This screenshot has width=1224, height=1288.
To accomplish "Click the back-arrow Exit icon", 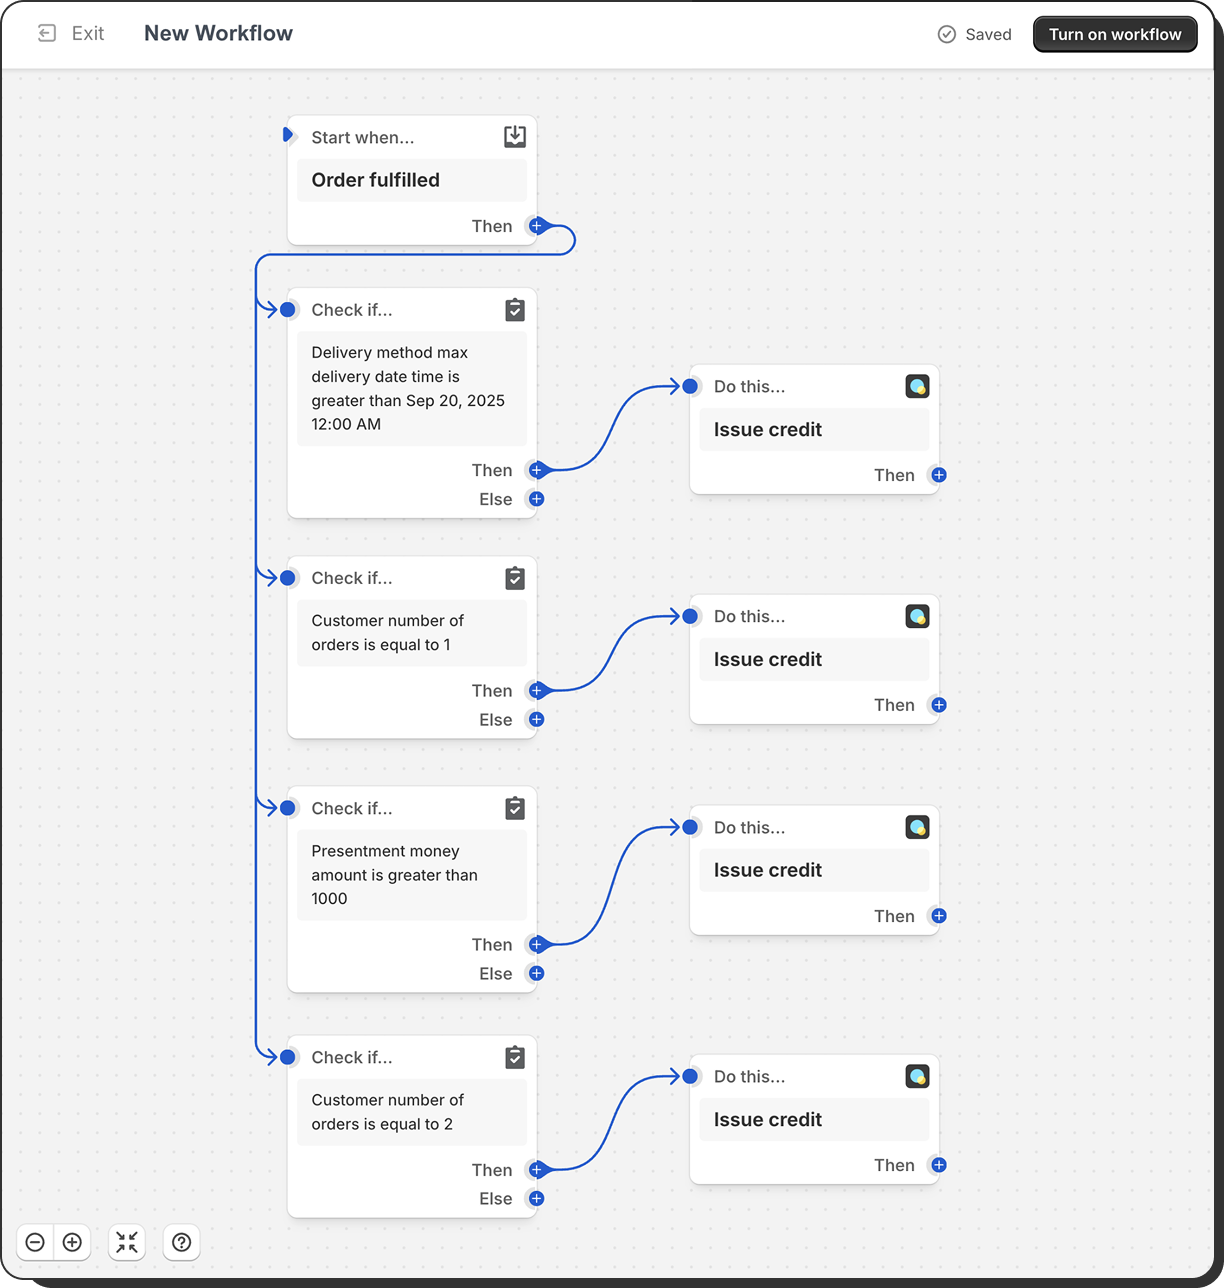I will click(45, 33).
